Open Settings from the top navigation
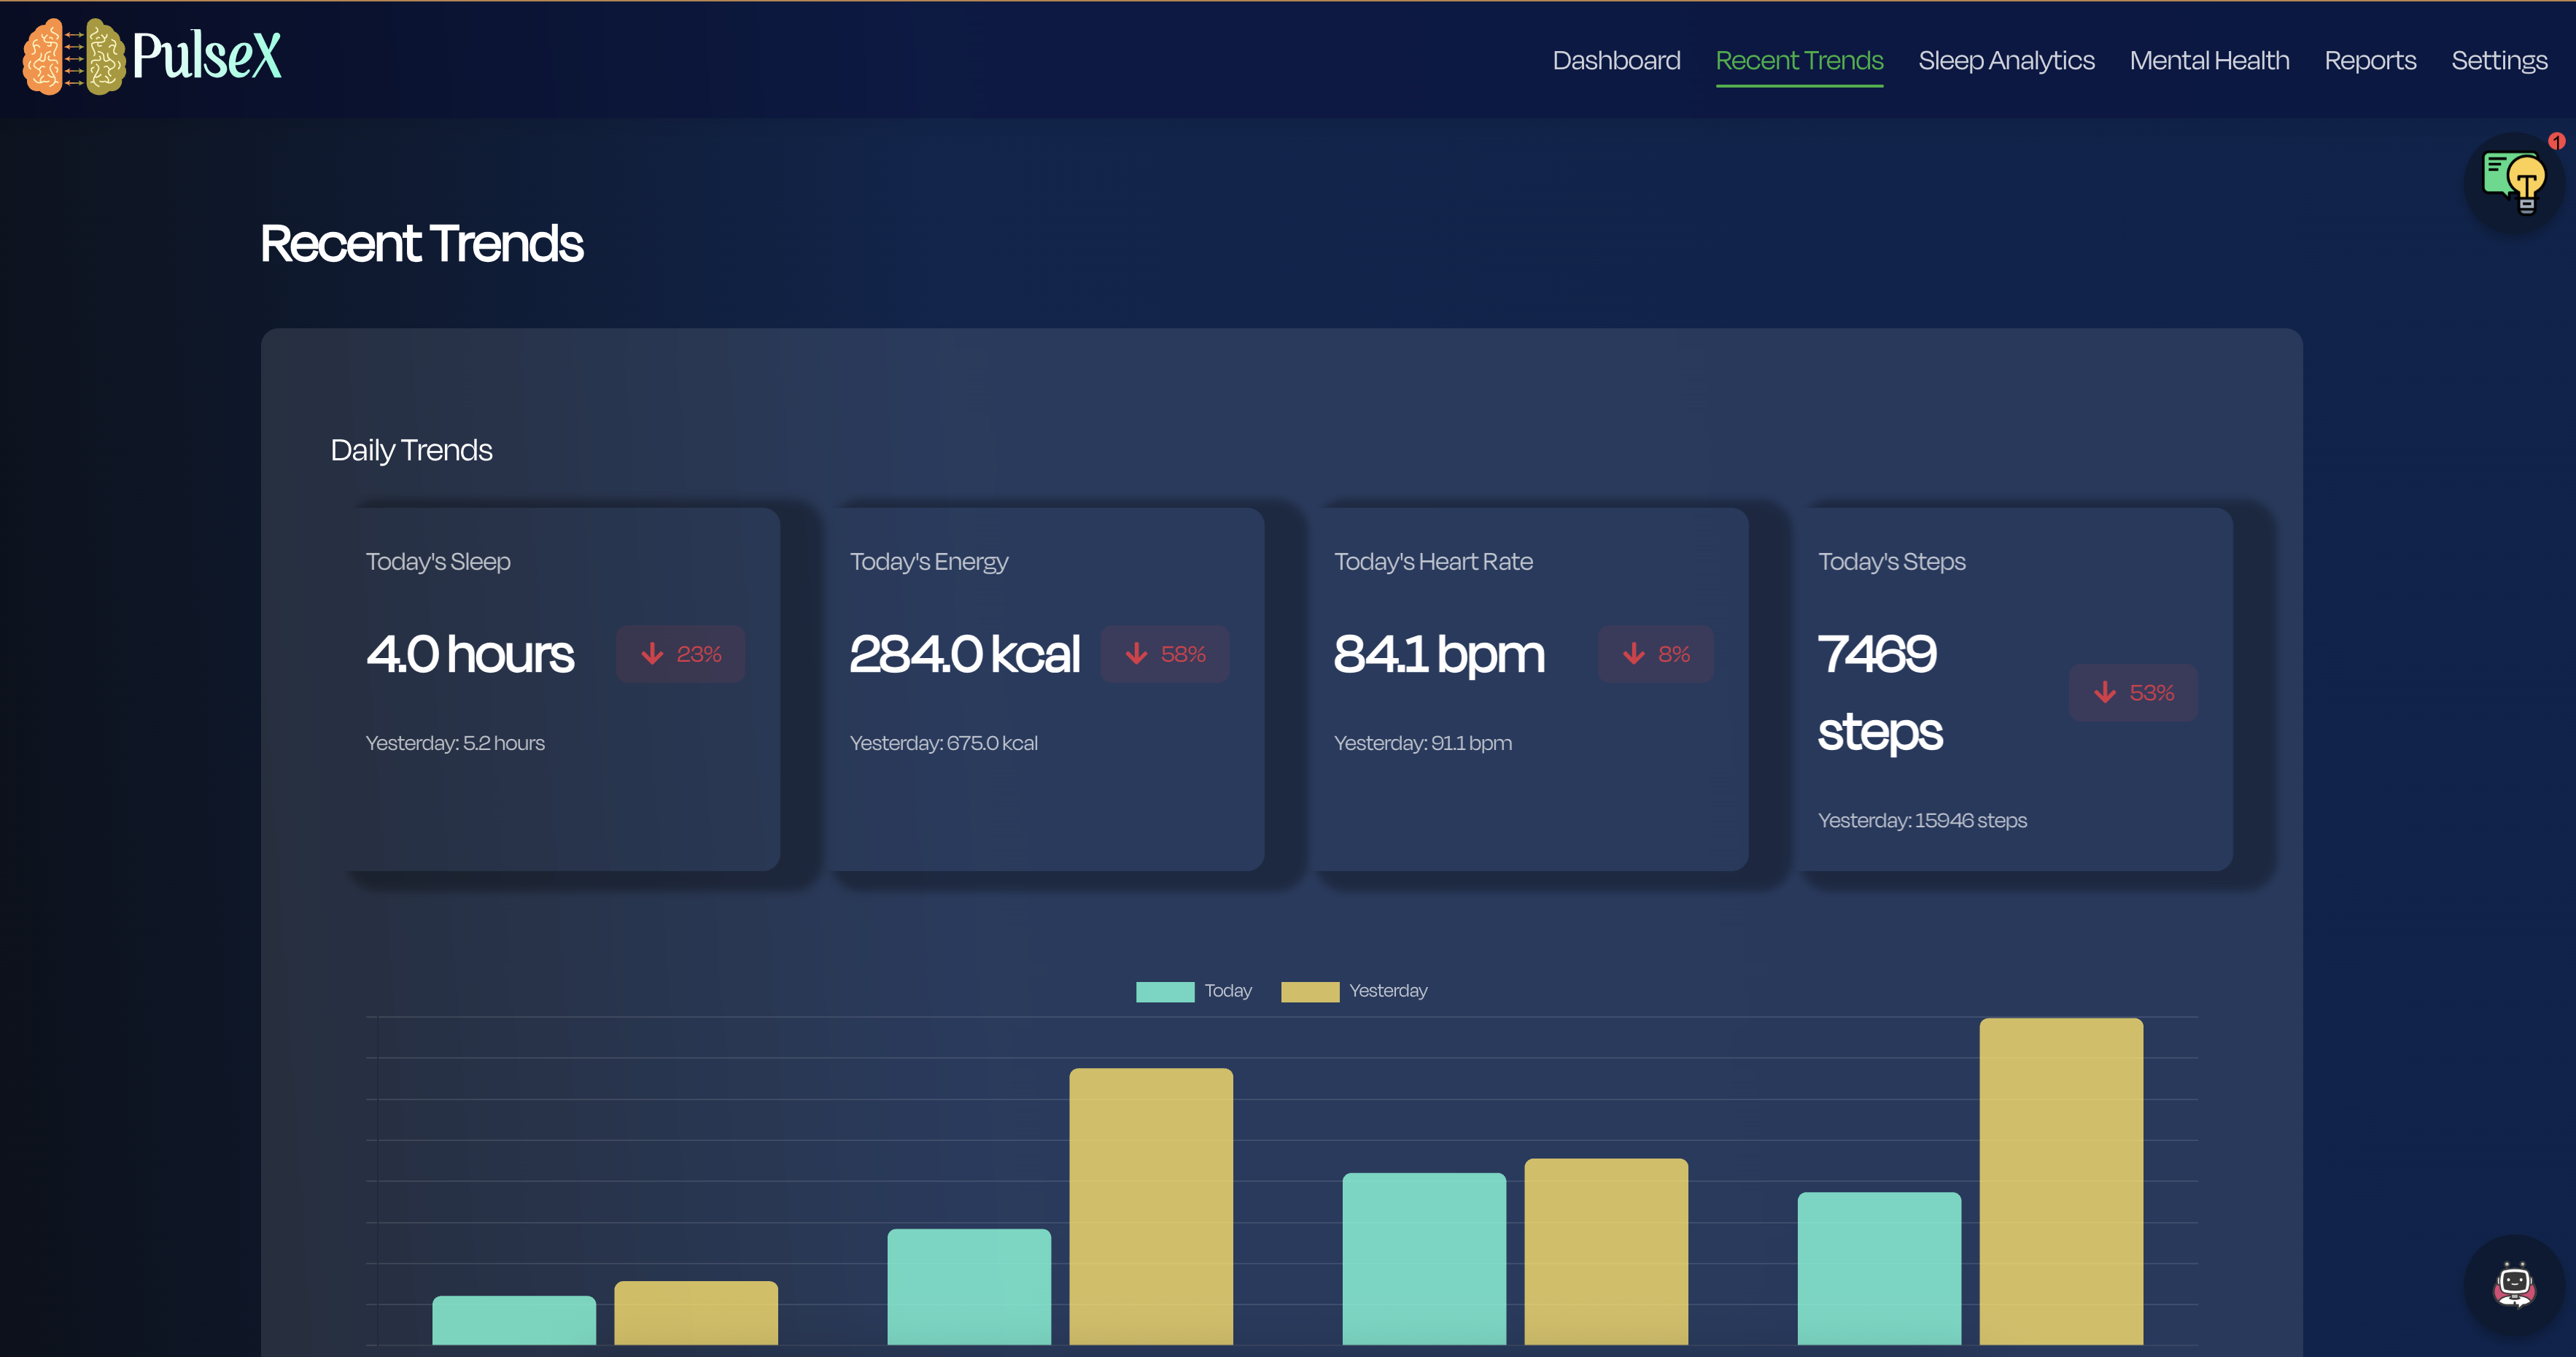 click(x=2499, y=61)
